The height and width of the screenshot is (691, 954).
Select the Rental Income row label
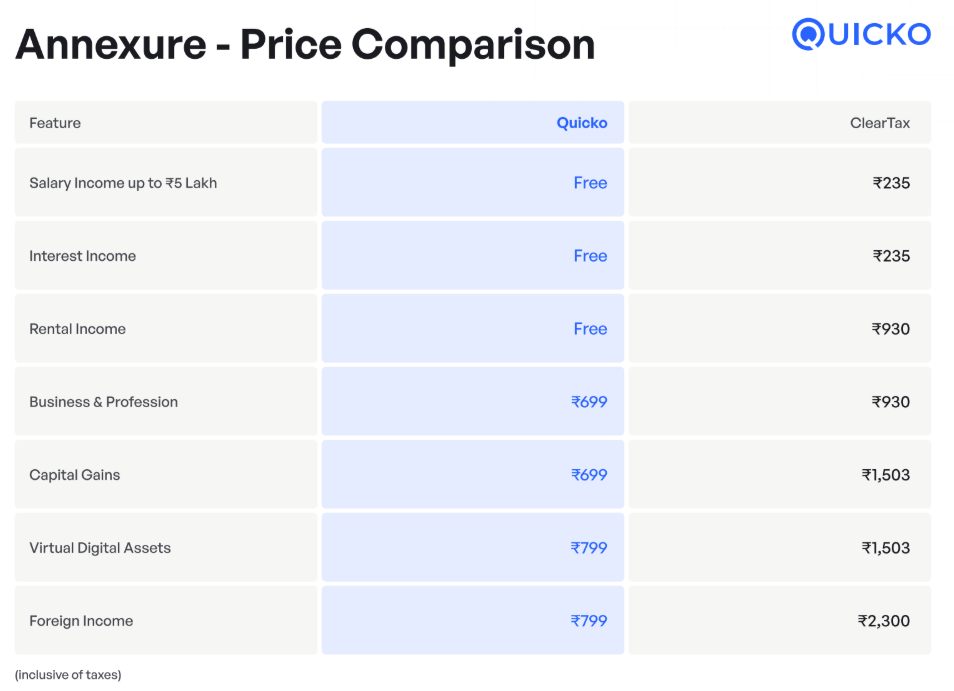pos(77,329)
